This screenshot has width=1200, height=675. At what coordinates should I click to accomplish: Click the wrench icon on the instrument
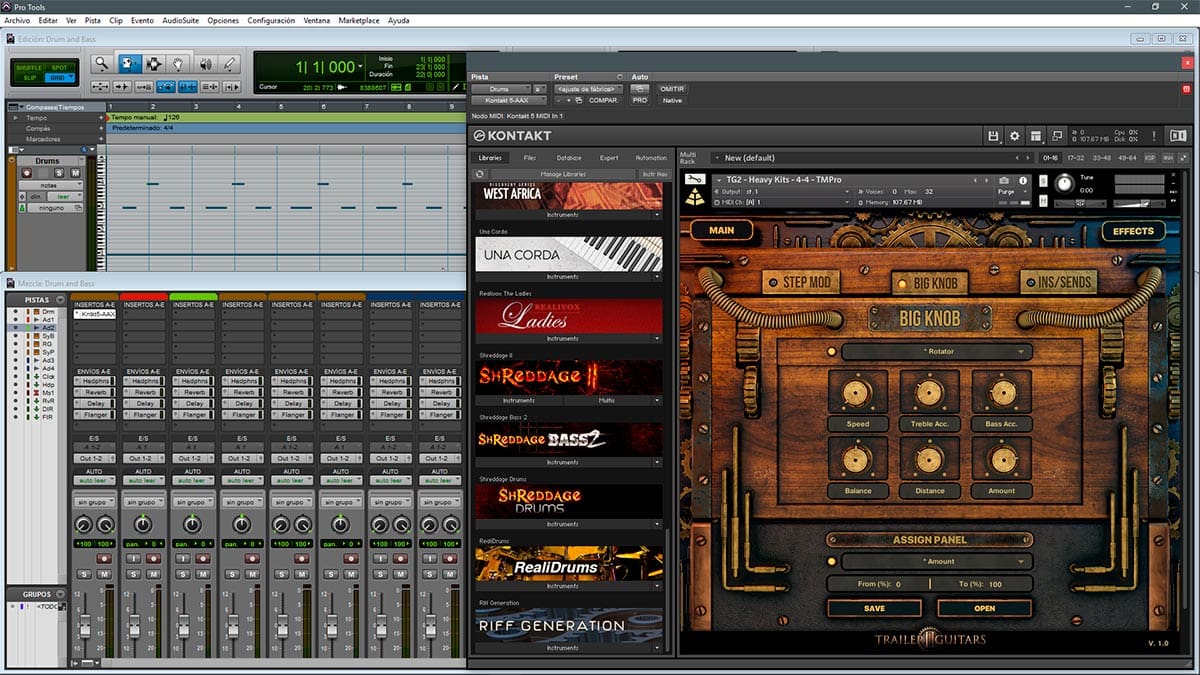tap(694, 179)
